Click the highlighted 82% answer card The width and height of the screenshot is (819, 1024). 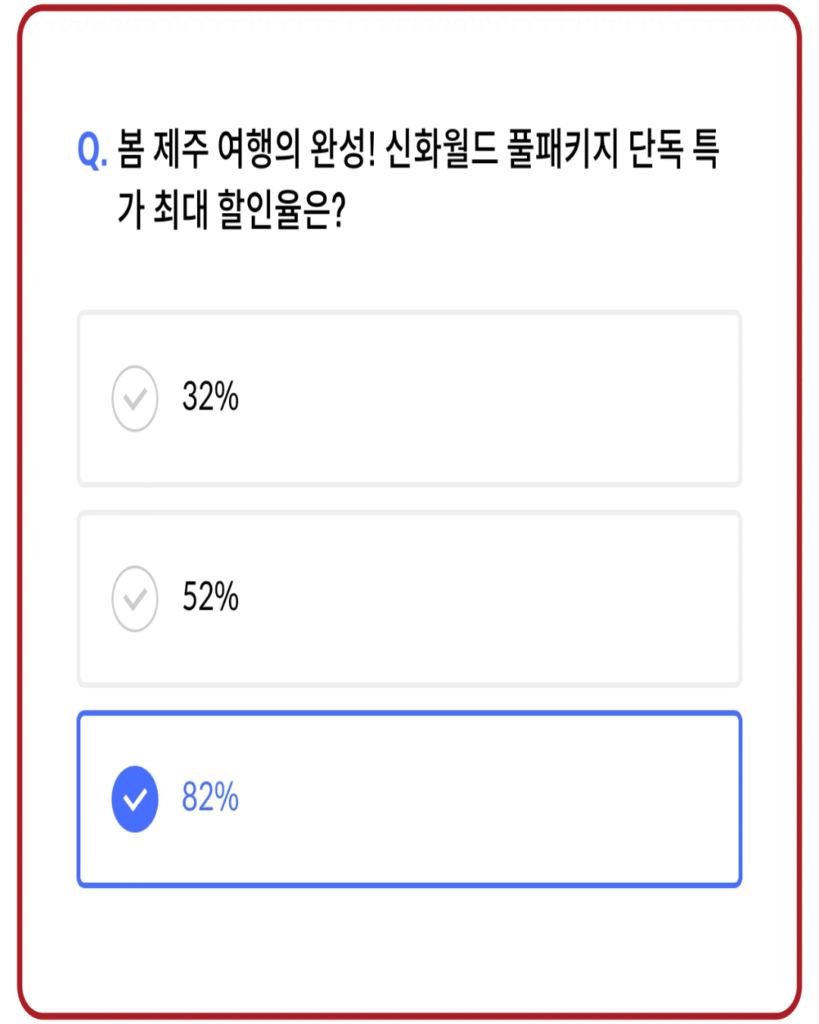[408, 797]
